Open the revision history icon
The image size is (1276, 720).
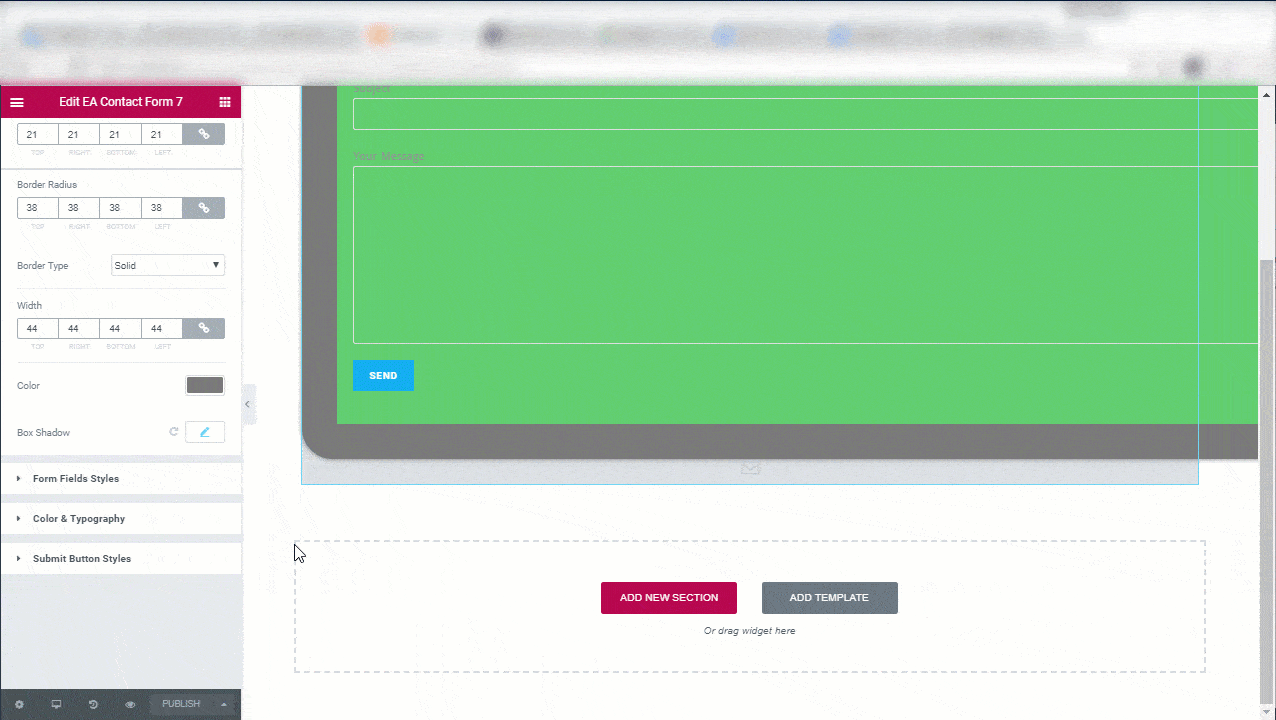[x=93, y=704]
